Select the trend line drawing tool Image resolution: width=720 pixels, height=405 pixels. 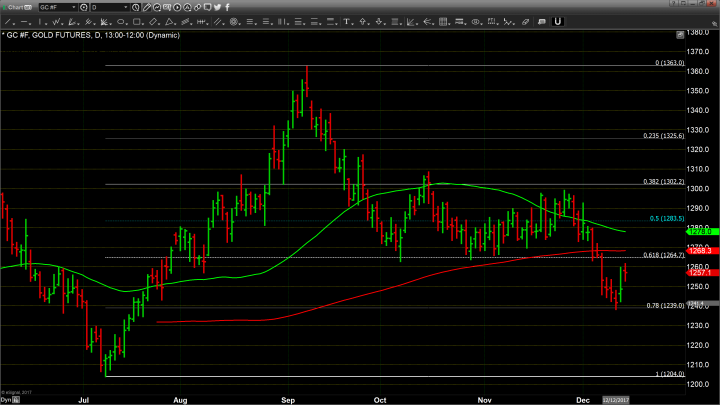tap(7, 22)
